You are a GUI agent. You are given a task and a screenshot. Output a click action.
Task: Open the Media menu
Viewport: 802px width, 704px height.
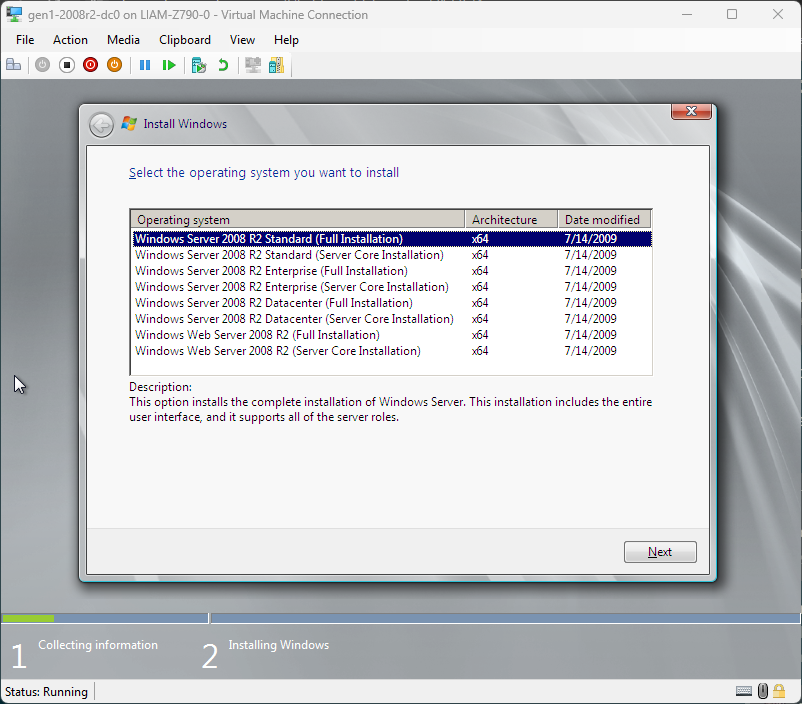(x=123, y=40)
